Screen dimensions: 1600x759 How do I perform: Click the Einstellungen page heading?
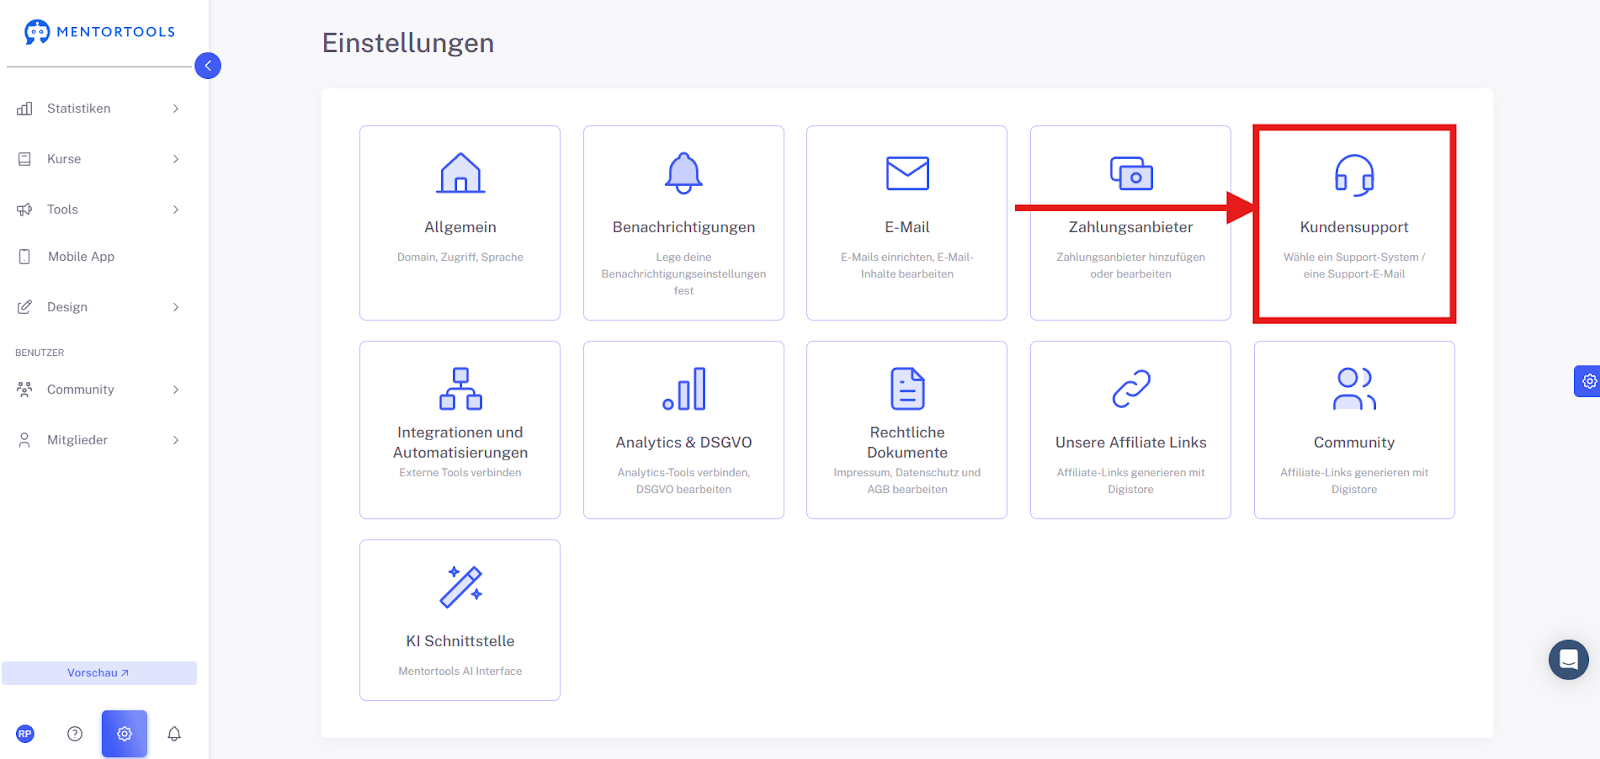[x=408, y=43]
